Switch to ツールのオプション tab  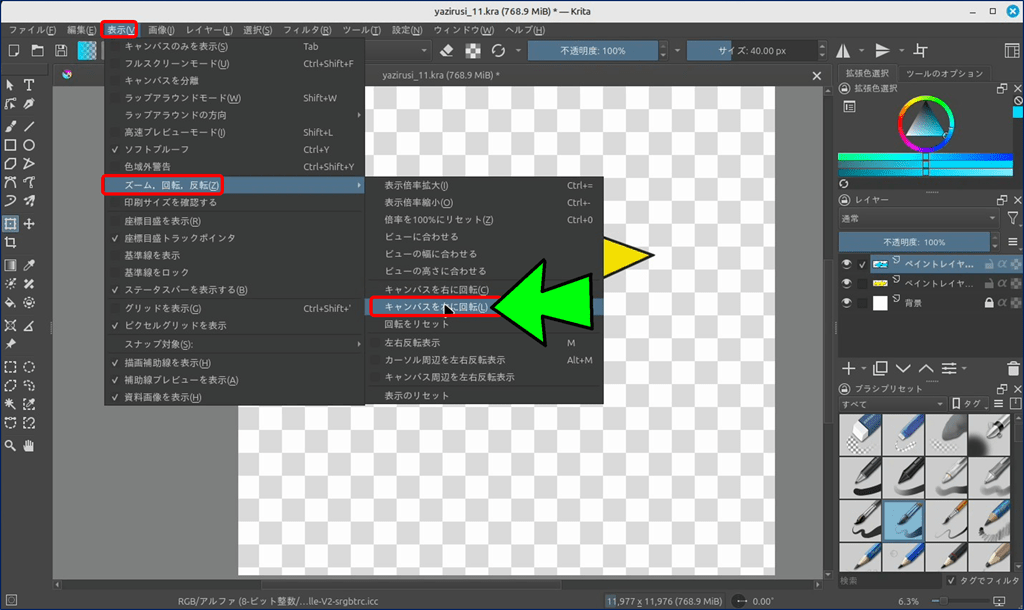pos(944,74)
